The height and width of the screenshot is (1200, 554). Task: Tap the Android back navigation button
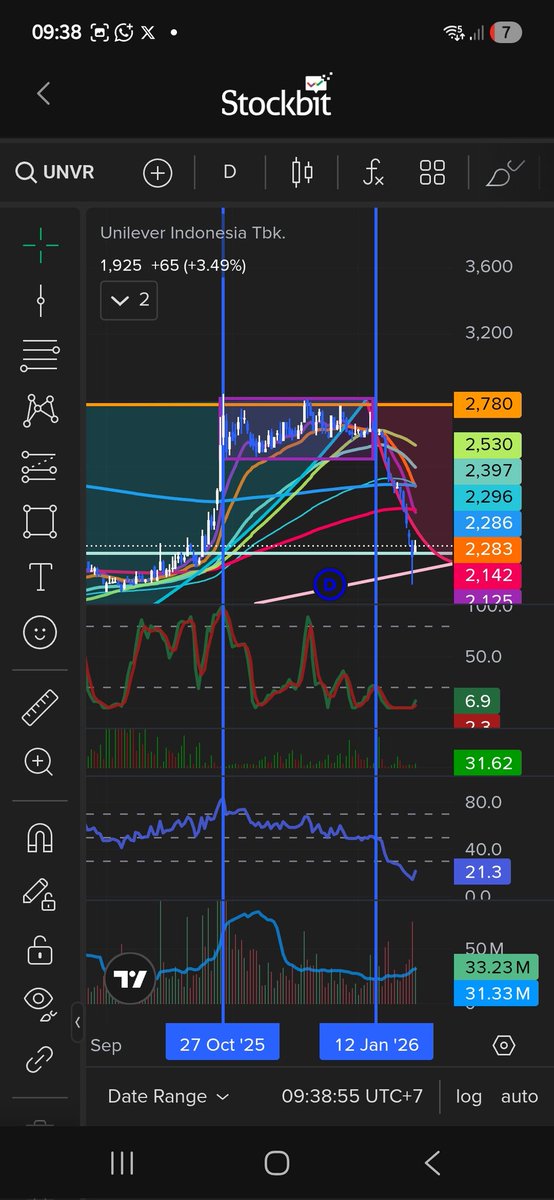coord(432,1162)
